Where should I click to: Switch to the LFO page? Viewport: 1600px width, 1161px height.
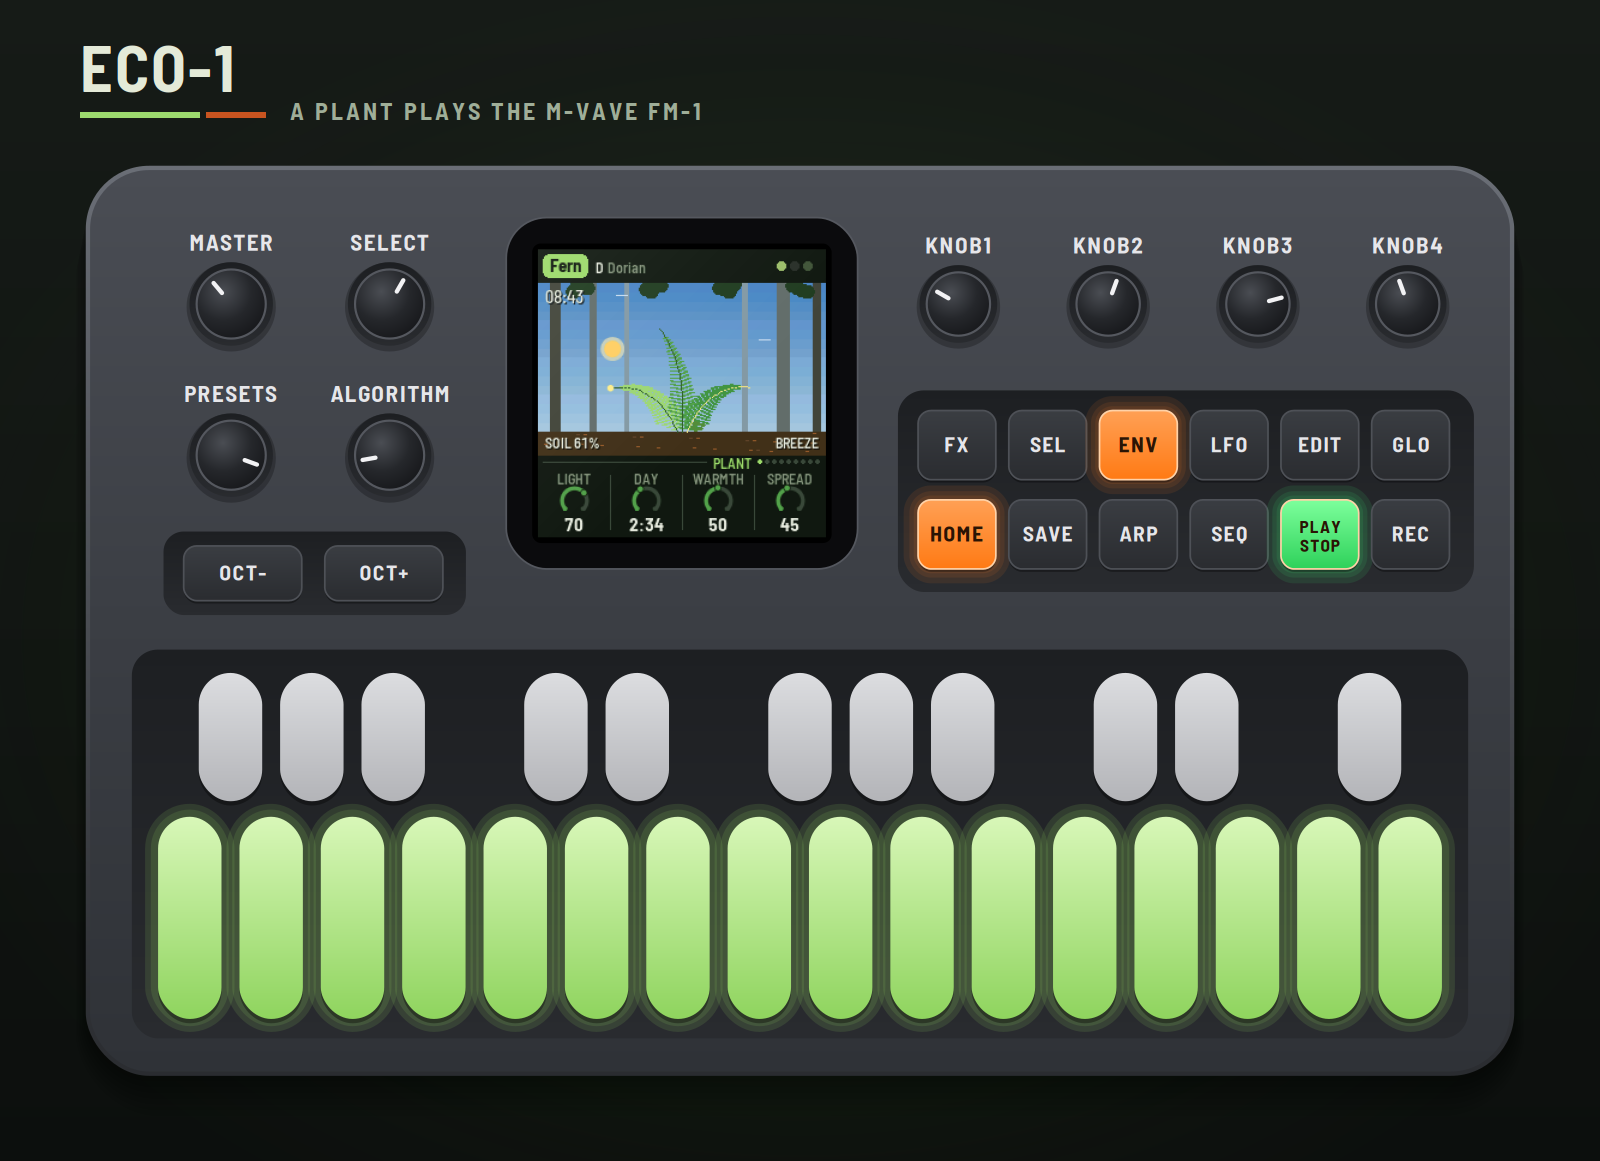pyautogui.click(x=1229, y=445)
